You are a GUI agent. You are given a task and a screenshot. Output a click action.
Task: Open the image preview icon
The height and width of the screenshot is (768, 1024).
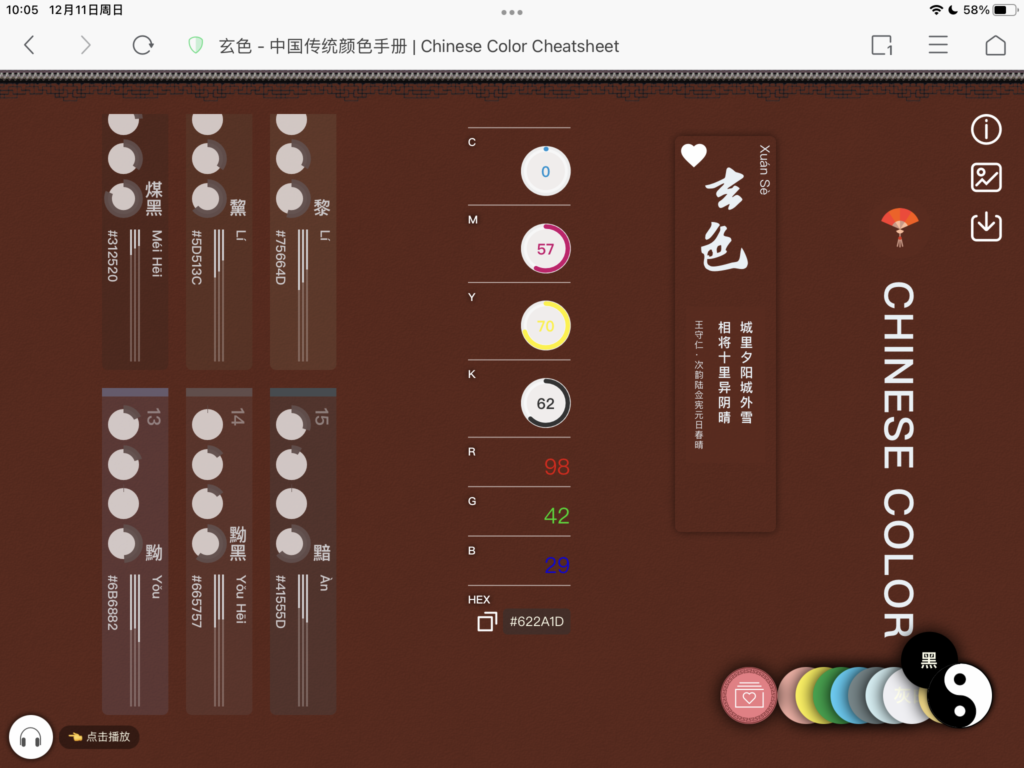click(986, 178)
